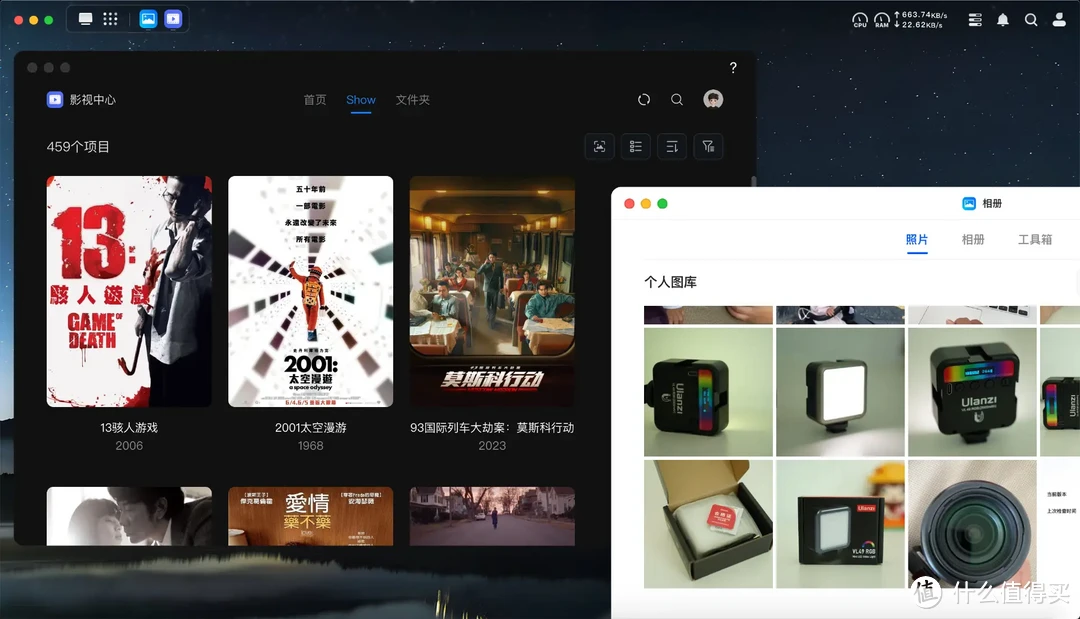
Task: Click the 459个项目 count label
Action: pyautogui.click(x=78, y=147)
